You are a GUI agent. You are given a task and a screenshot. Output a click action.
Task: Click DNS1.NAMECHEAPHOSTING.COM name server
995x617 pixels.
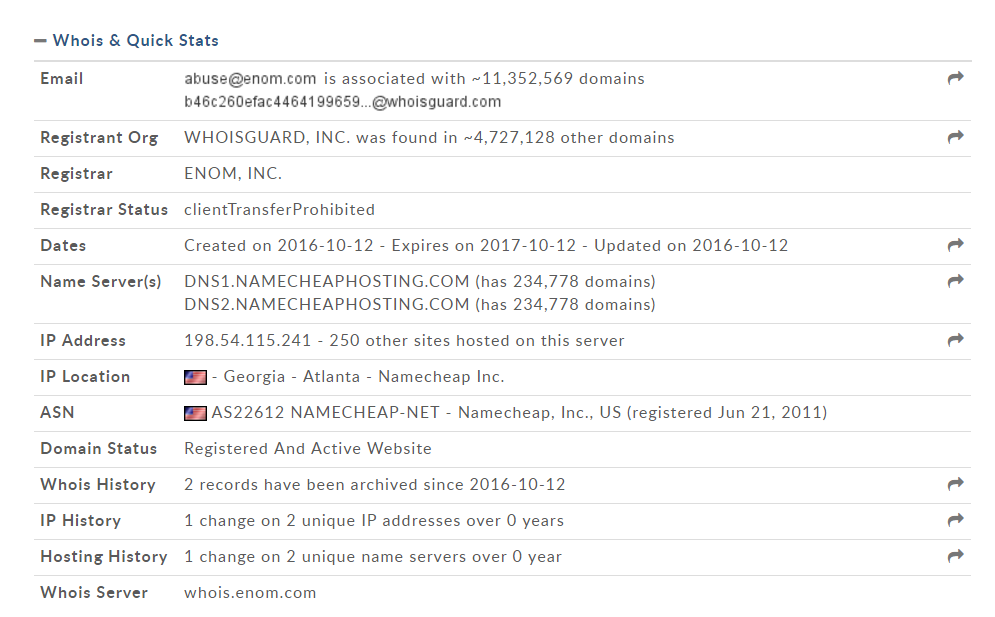click(x=326, y=281)
